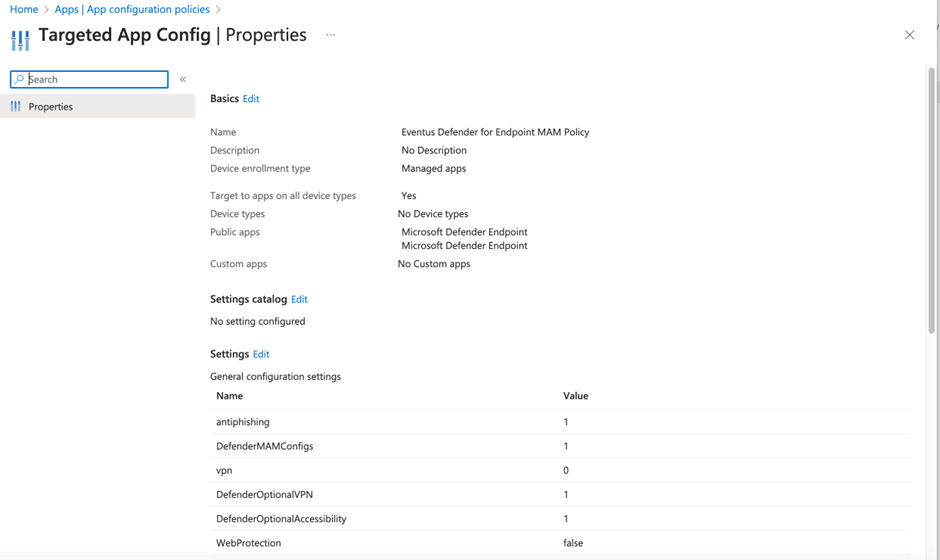Select the policy name Eventus Defender for Endpoint MAM Policy
The width and height of the screenshot is (940, 560).
click(495, 132)
